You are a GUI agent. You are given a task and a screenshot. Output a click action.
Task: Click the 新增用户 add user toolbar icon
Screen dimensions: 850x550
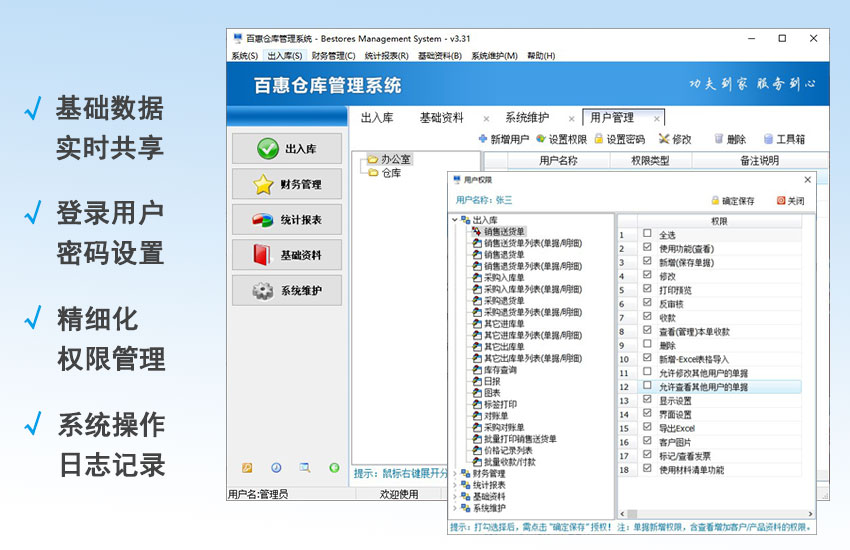click(482, 139)
